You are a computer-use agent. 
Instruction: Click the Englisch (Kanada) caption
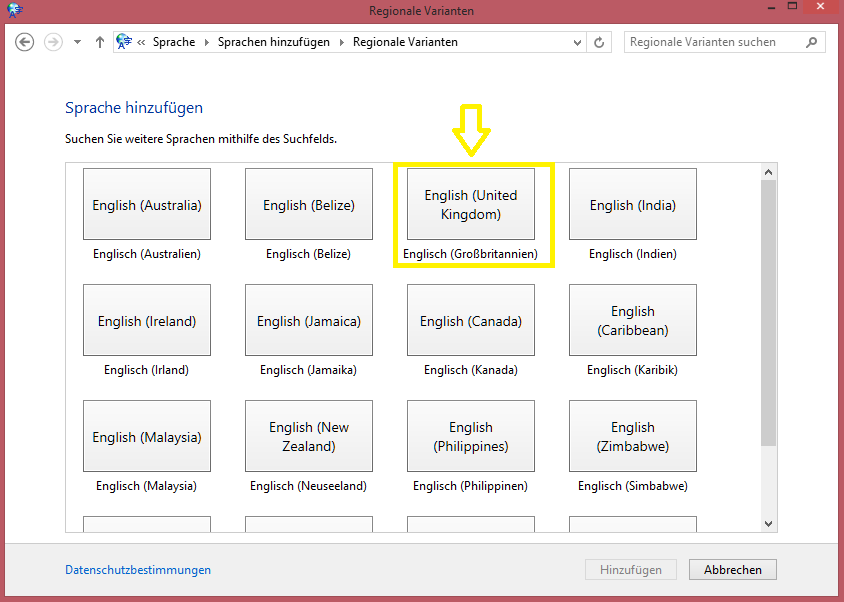[x=471, y=370]
